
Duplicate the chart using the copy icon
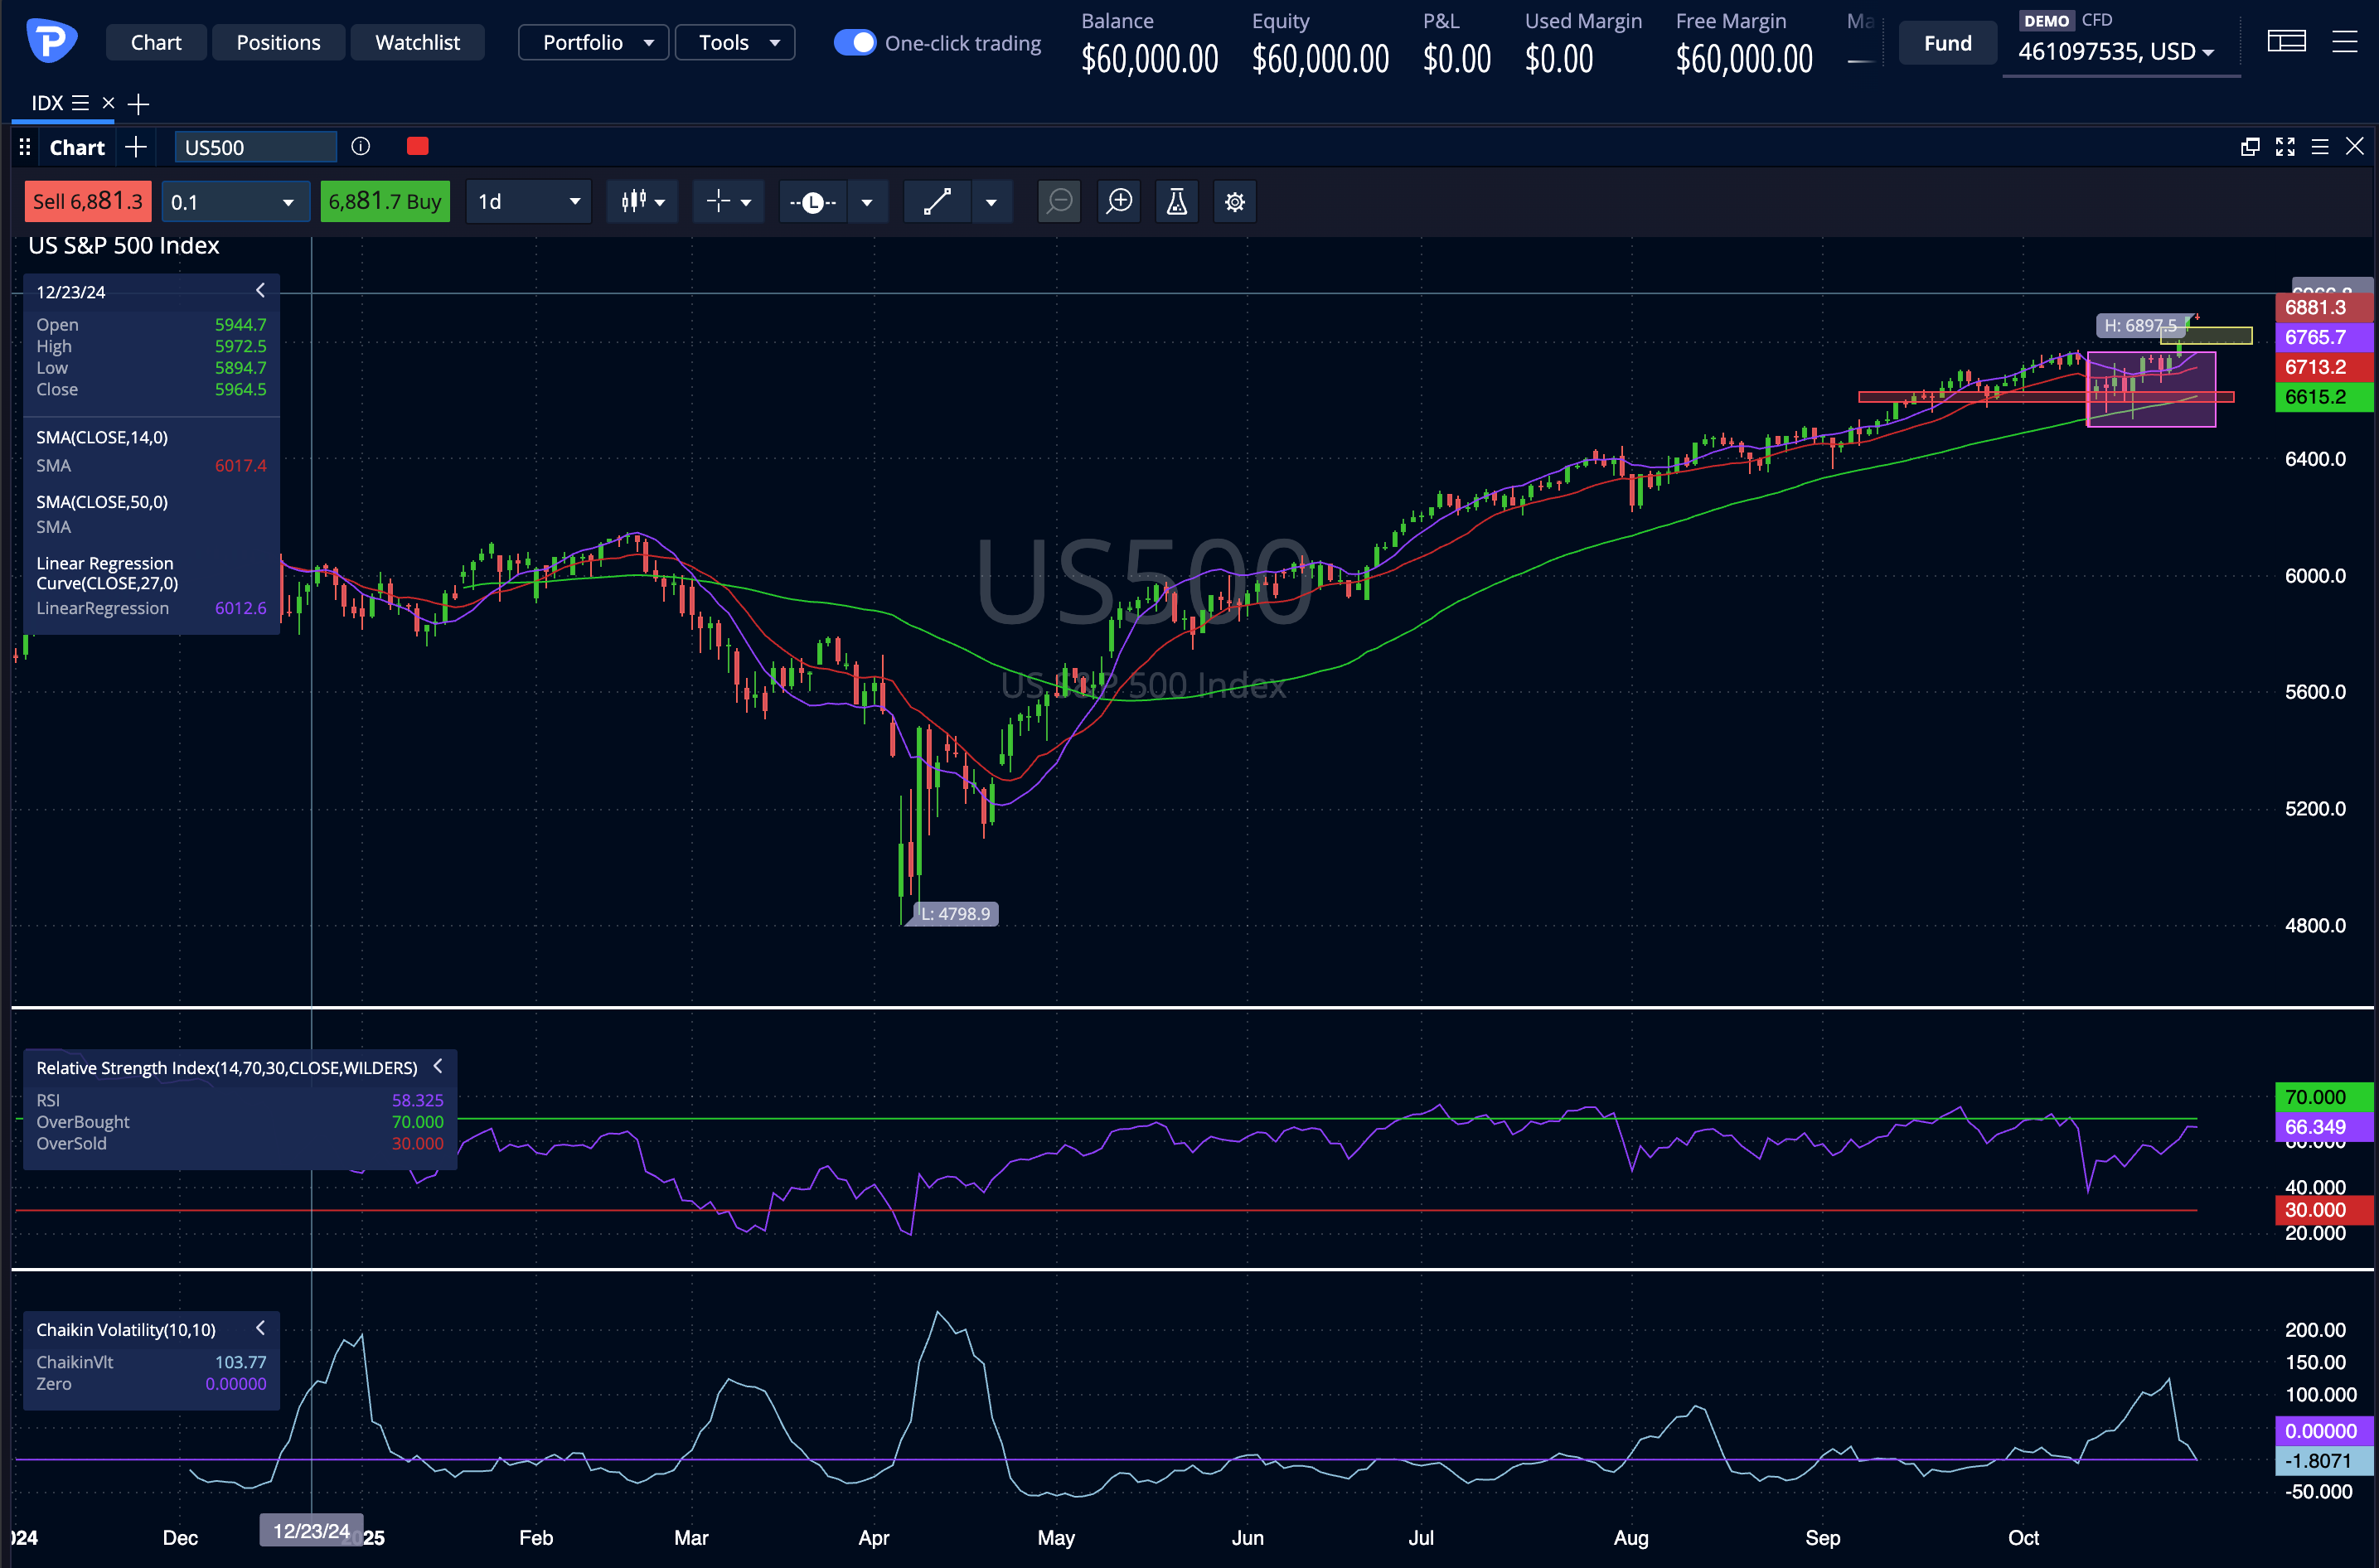[x=2250, y=146]
